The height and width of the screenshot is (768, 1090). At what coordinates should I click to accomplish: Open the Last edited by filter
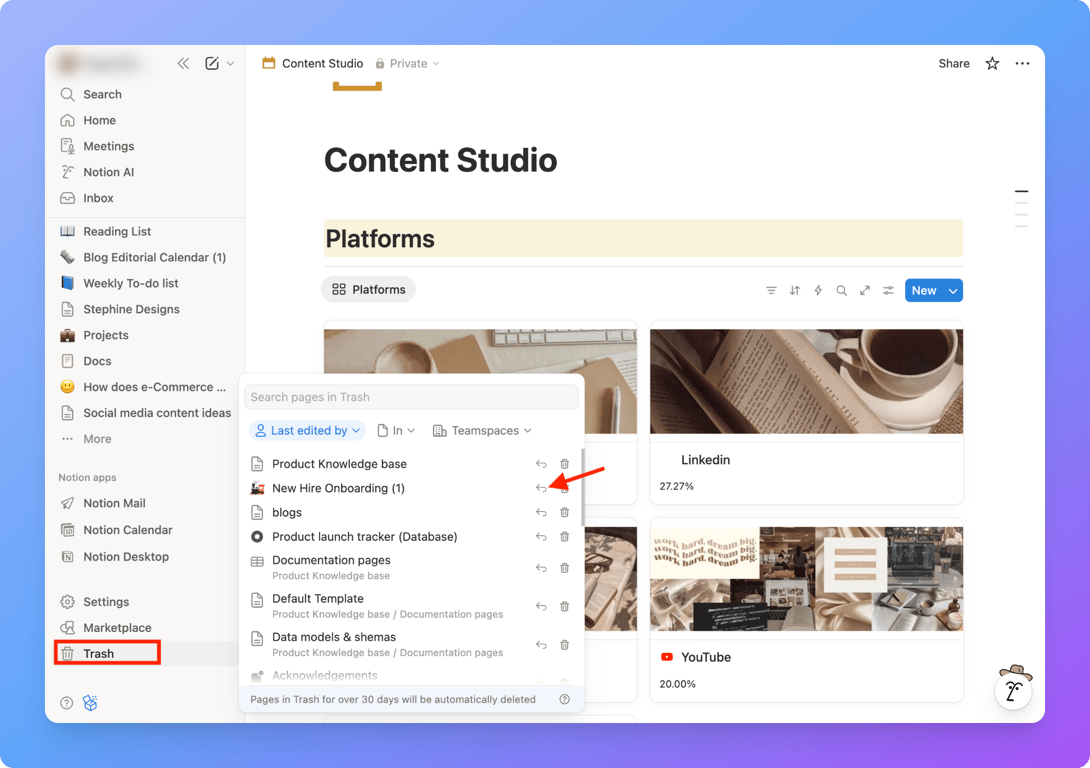(308, 431)
